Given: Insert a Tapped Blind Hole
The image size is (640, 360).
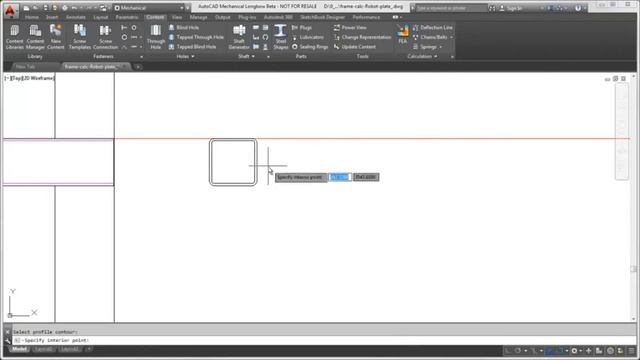Looking at the screenshot, I should click(x=192, y=47).
